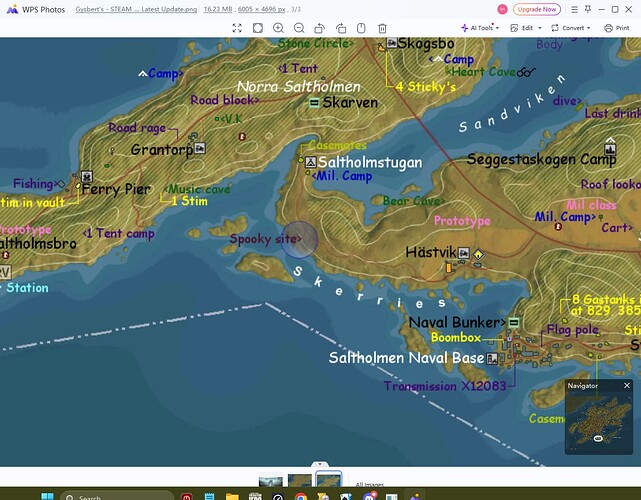Zoom in on the map image

coord(278,28)
